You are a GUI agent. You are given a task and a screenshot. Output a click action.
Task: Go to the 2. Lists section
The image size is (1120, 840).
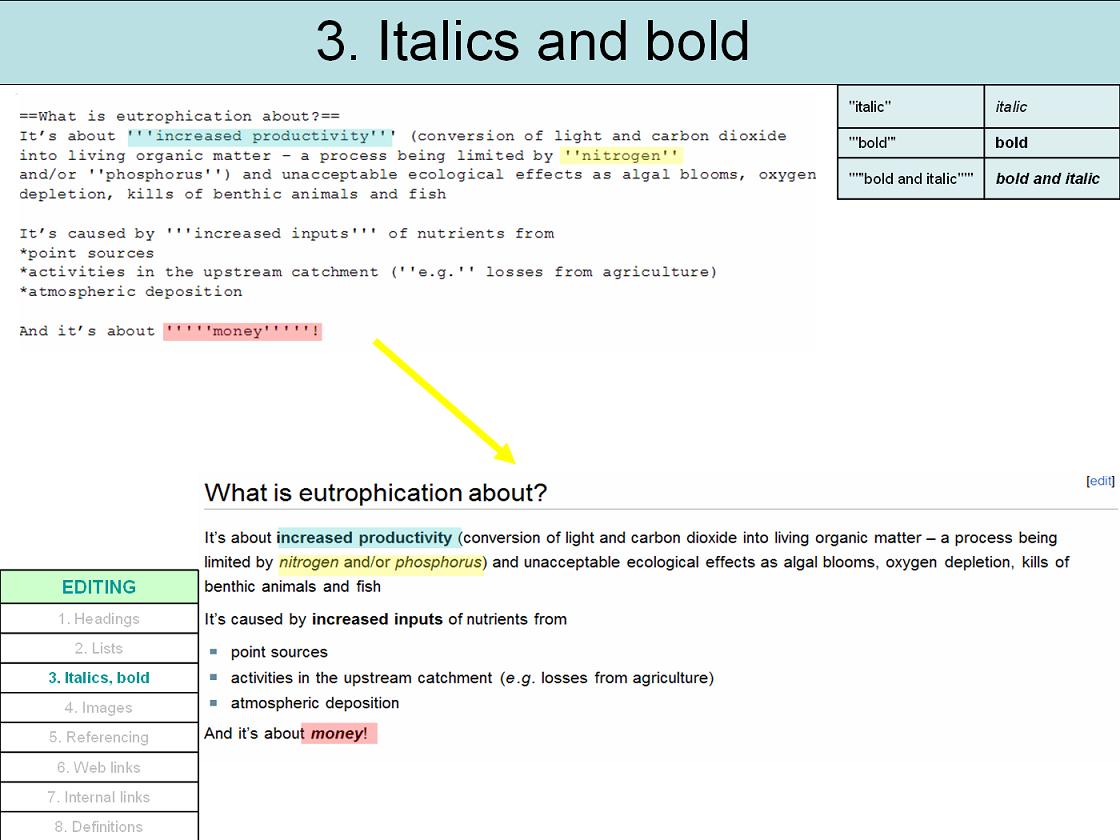pos(99,648)
